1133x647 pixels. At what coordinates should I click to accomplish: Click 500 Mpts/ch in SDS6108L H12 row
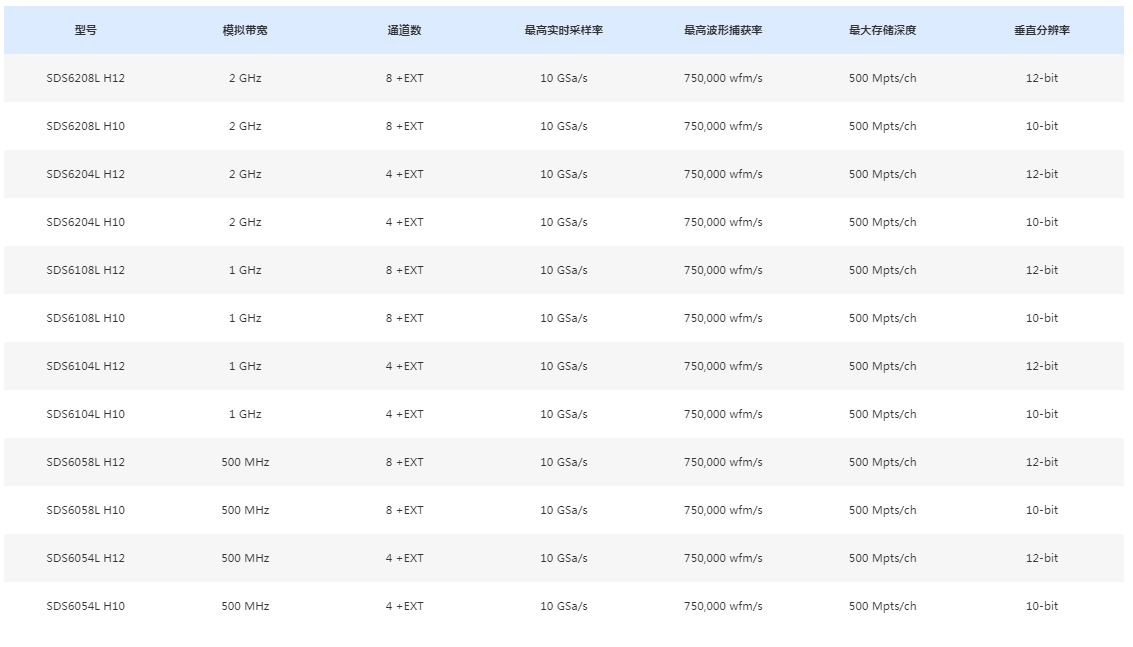882,270
